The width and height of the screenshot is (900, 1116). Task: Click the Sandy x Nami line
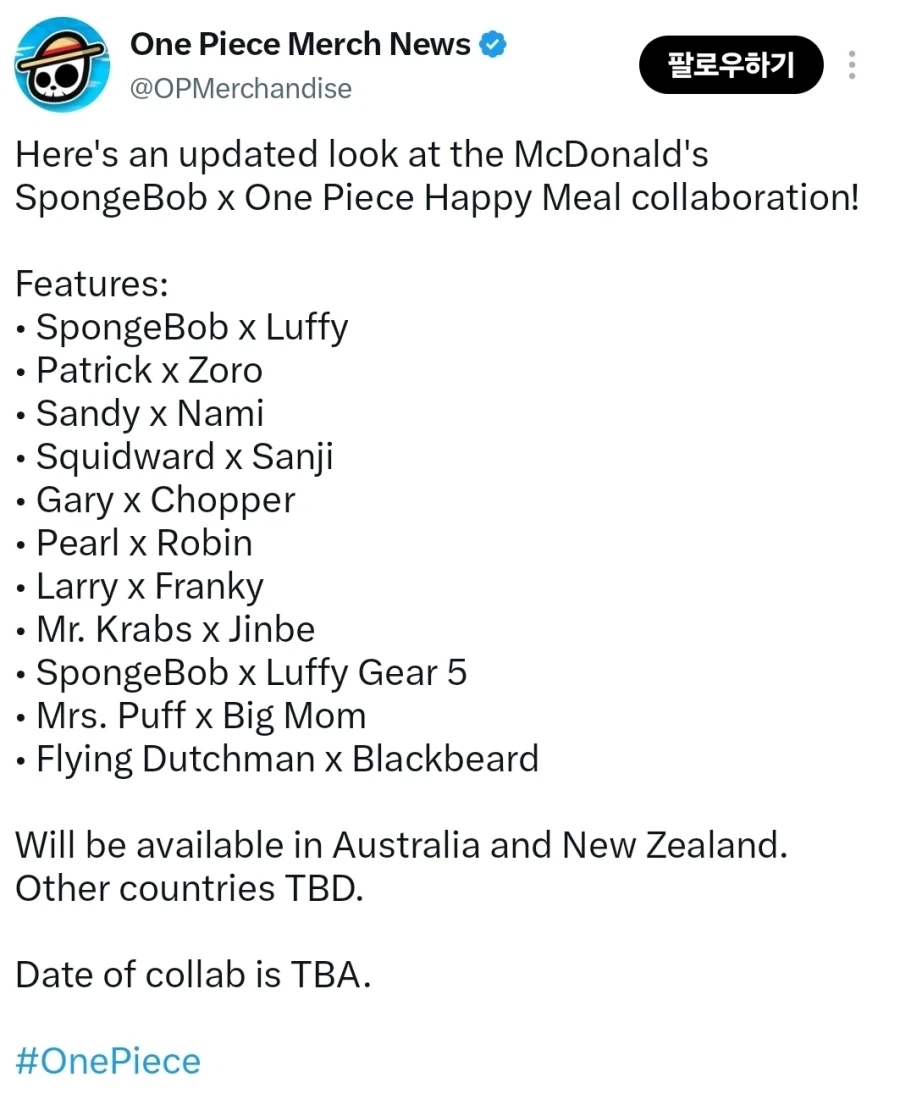150,414
